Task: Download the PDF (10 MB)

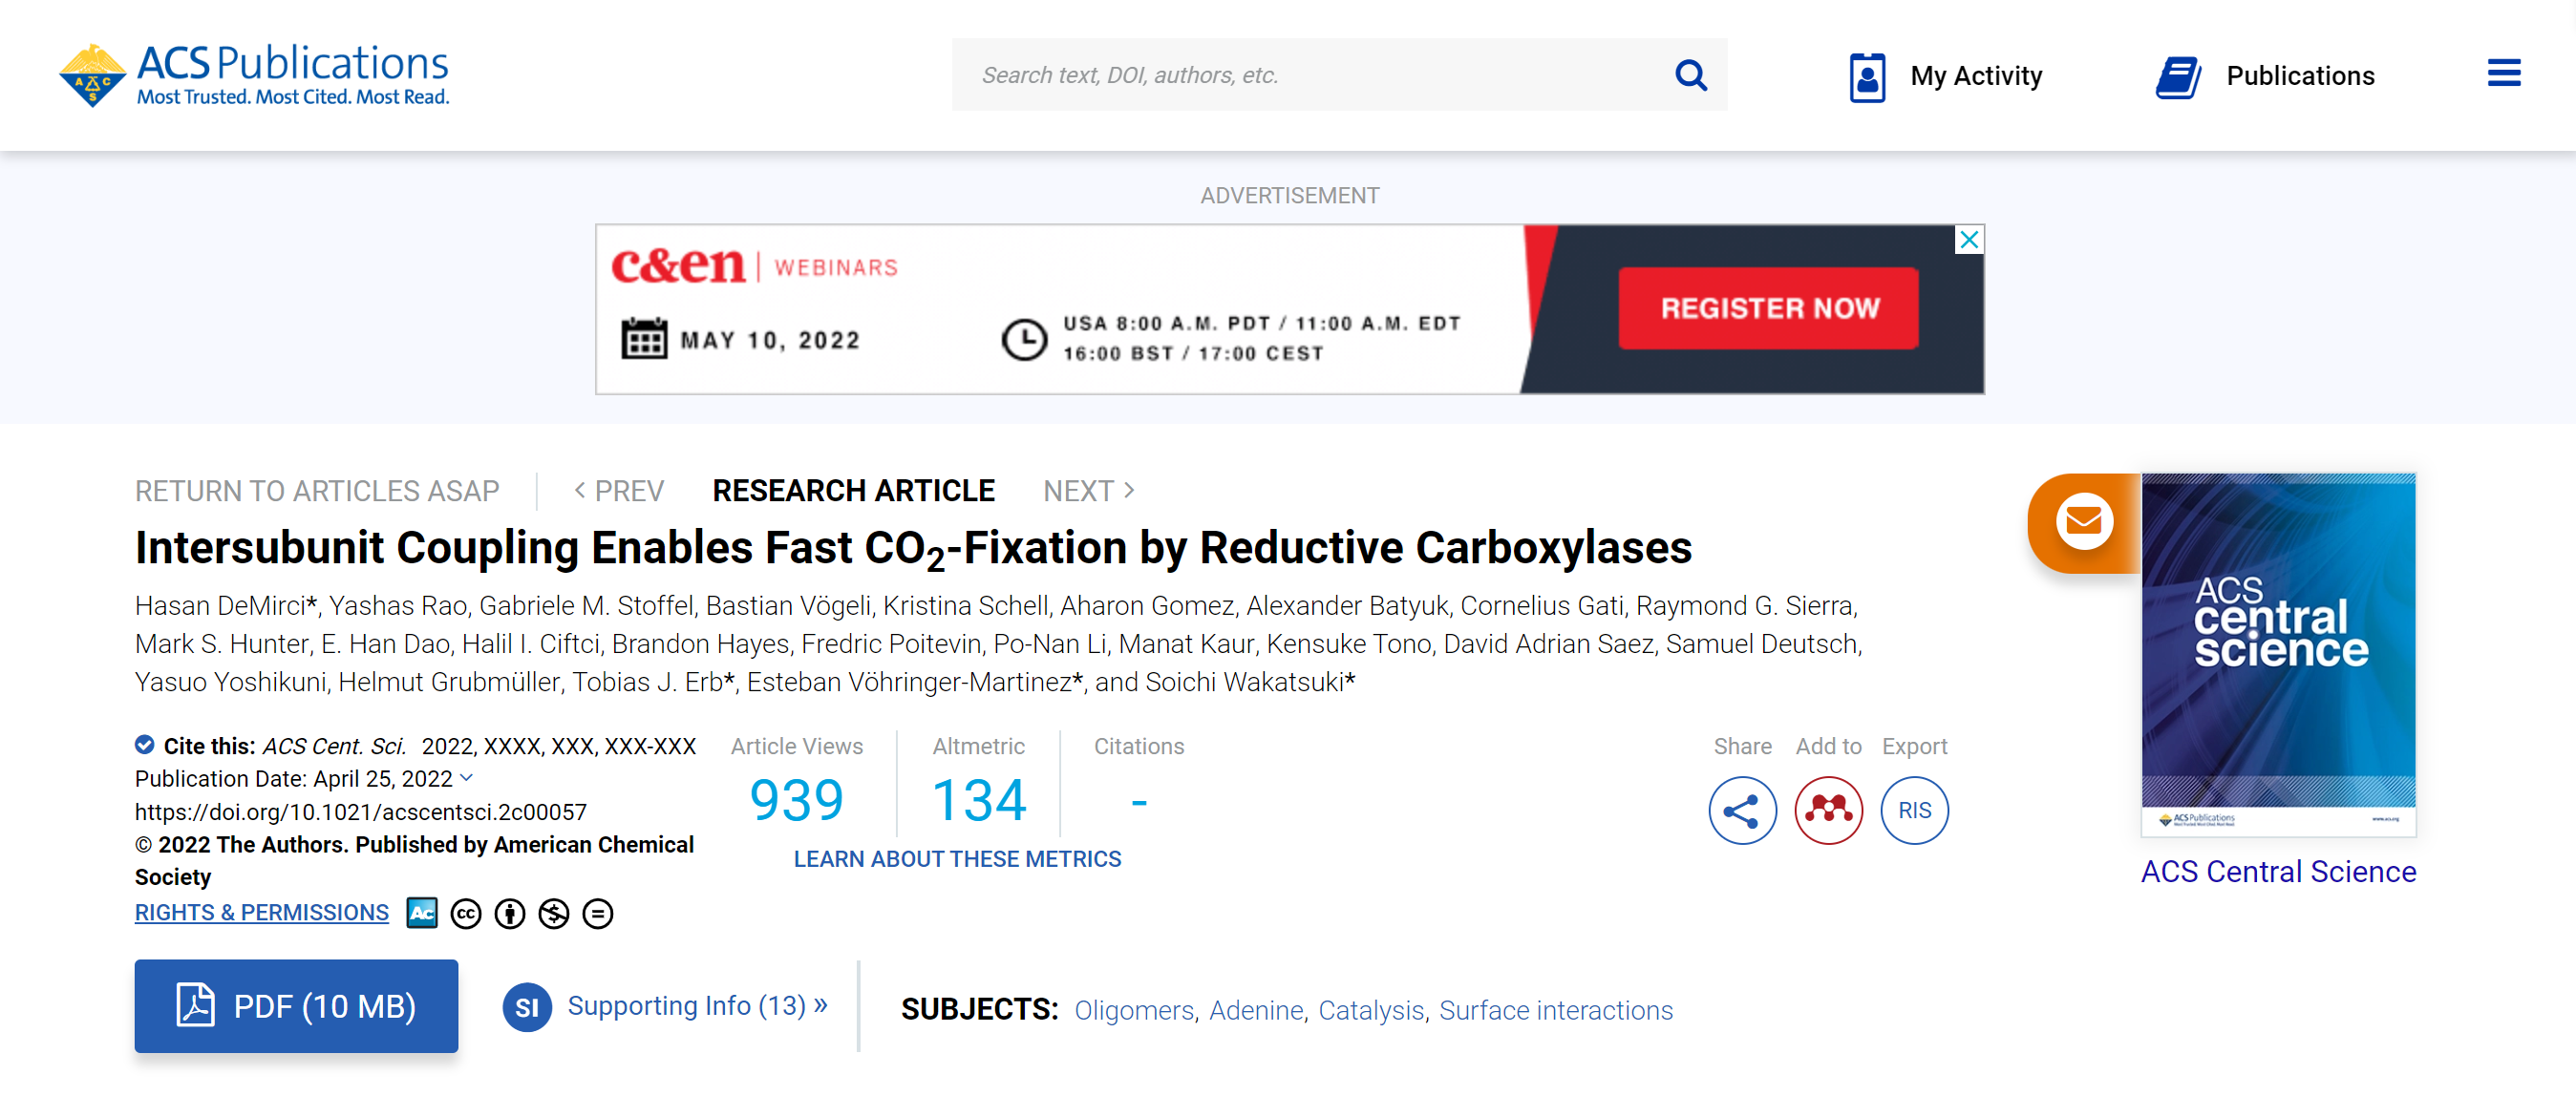Action: (296, 1005)
